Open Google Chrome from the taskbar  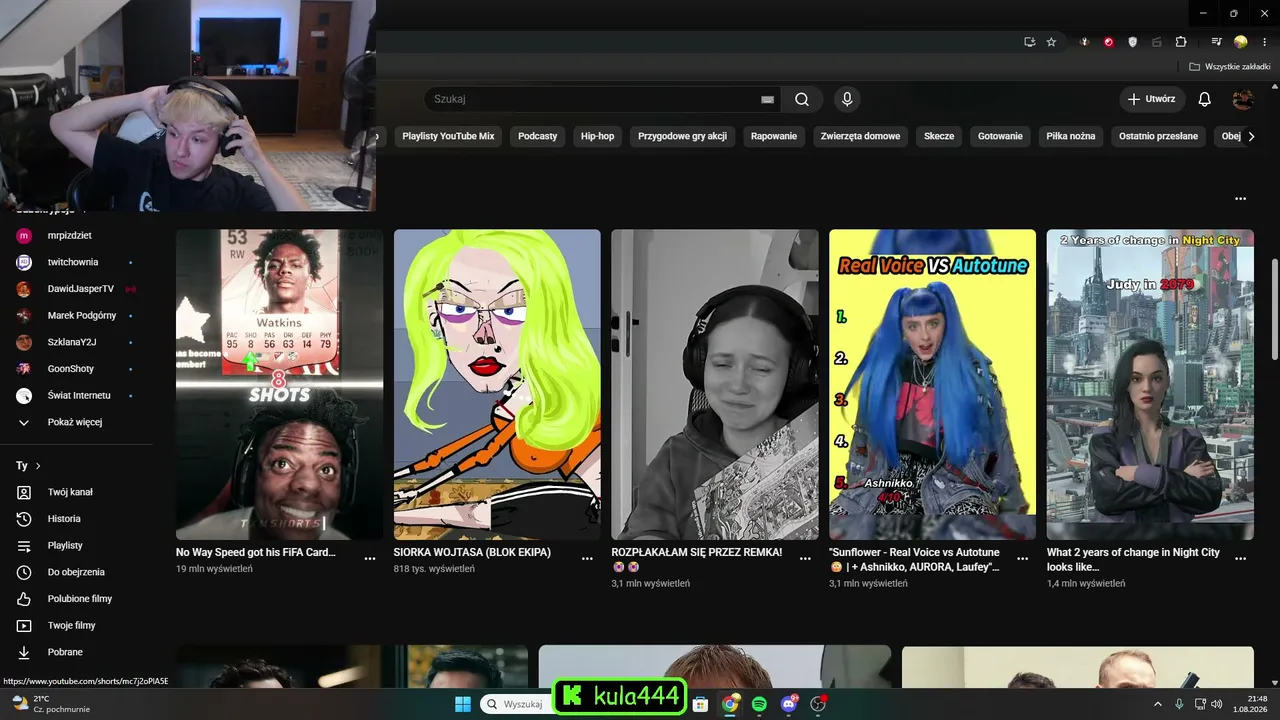pos(730,704)
